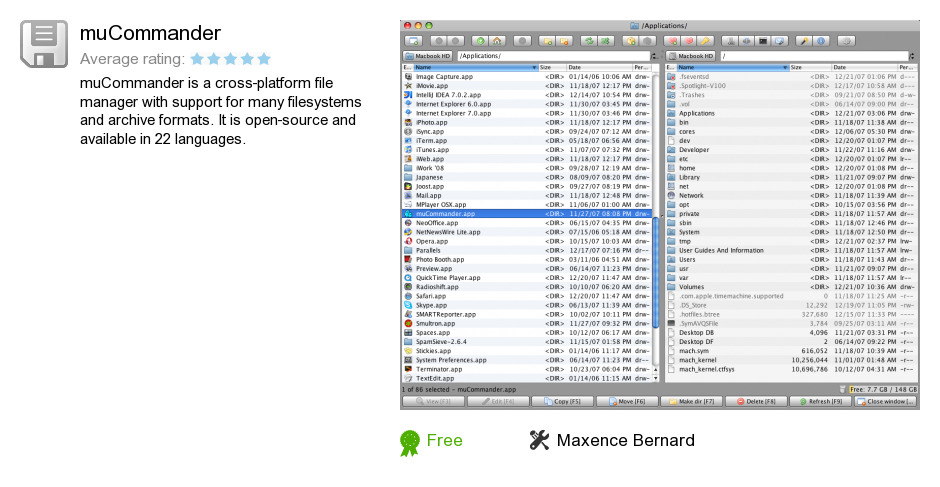Click the dark key icon before Properties
Viewport: 940px width, 487px height.
tap(804, 41)
